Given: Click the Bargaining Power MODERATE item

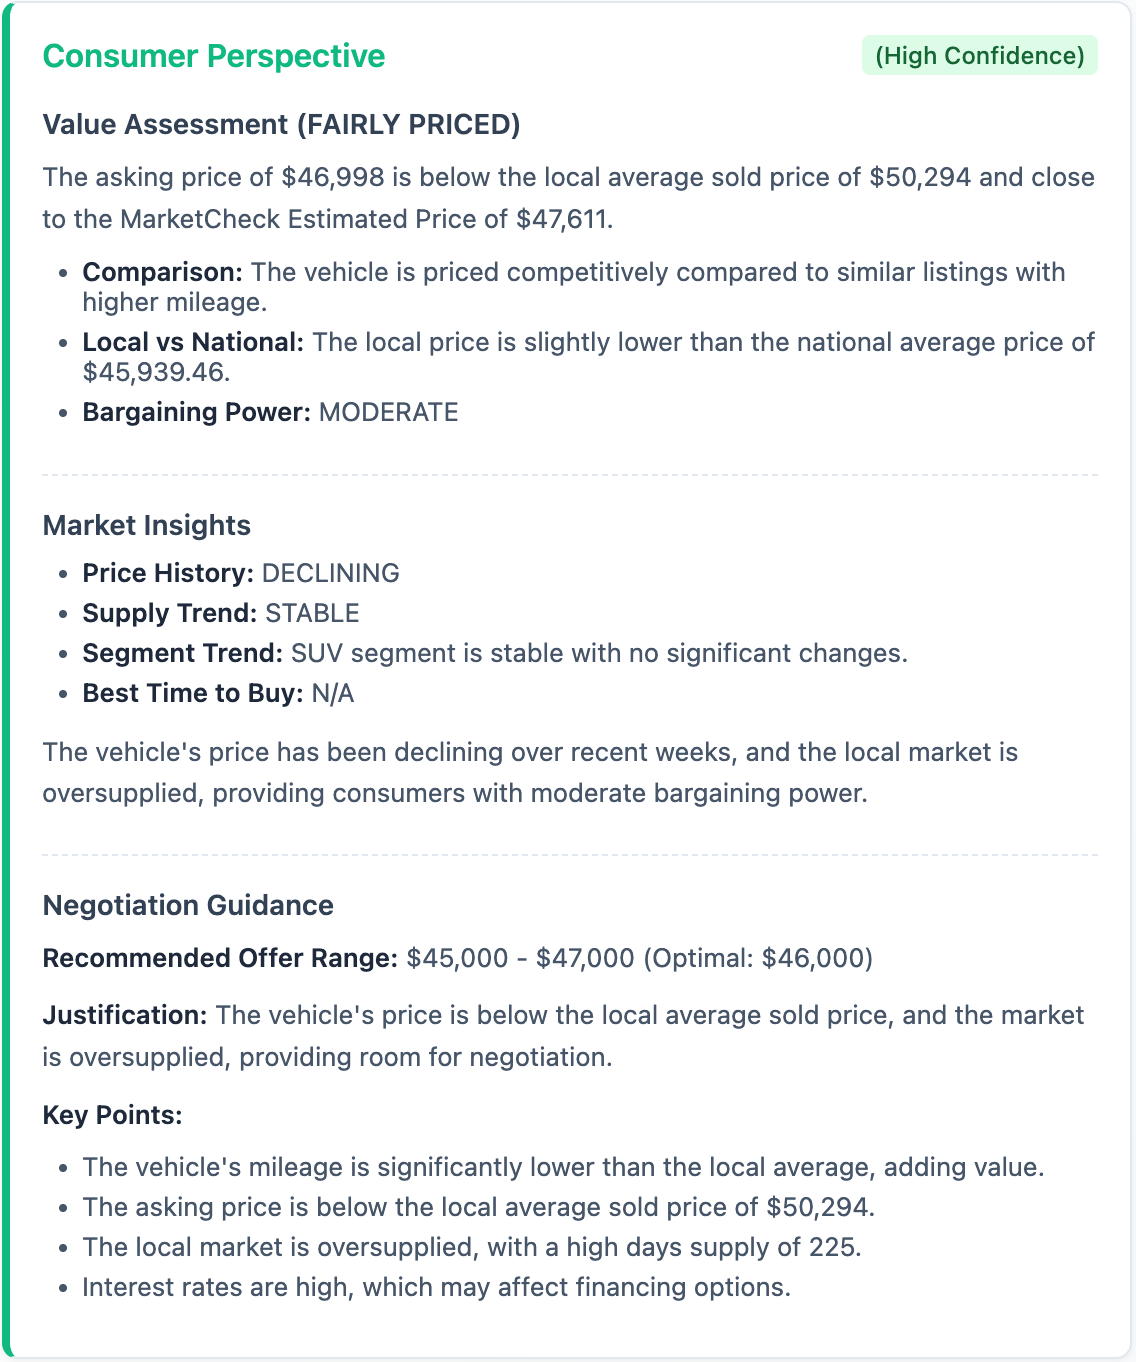Looking at the screenshot, I should point(270,412).
